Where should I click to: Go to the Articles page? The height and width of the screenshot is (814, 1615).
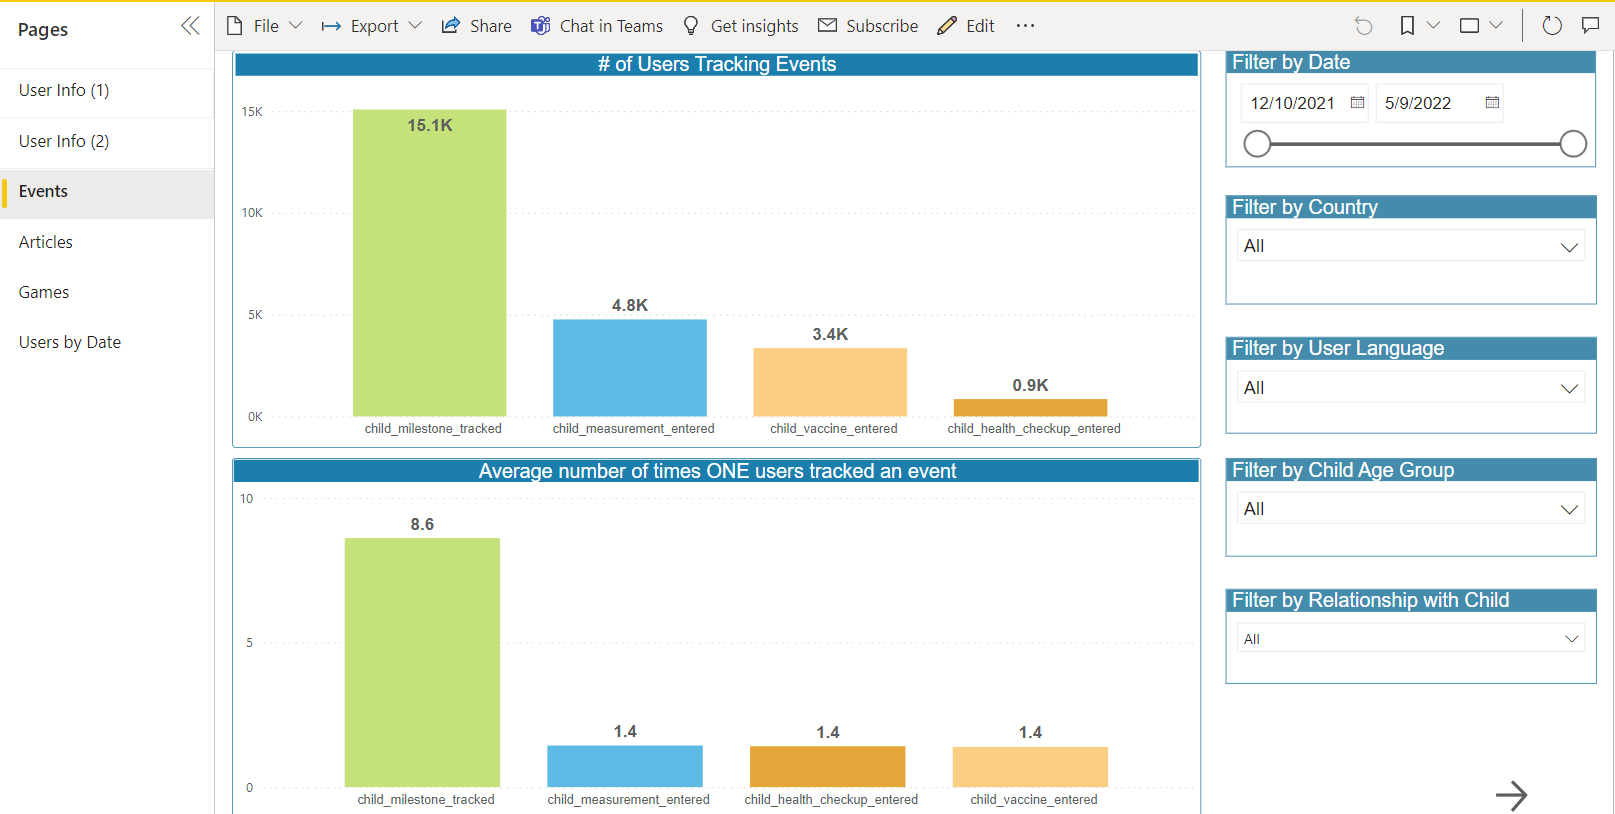point(107,243)
